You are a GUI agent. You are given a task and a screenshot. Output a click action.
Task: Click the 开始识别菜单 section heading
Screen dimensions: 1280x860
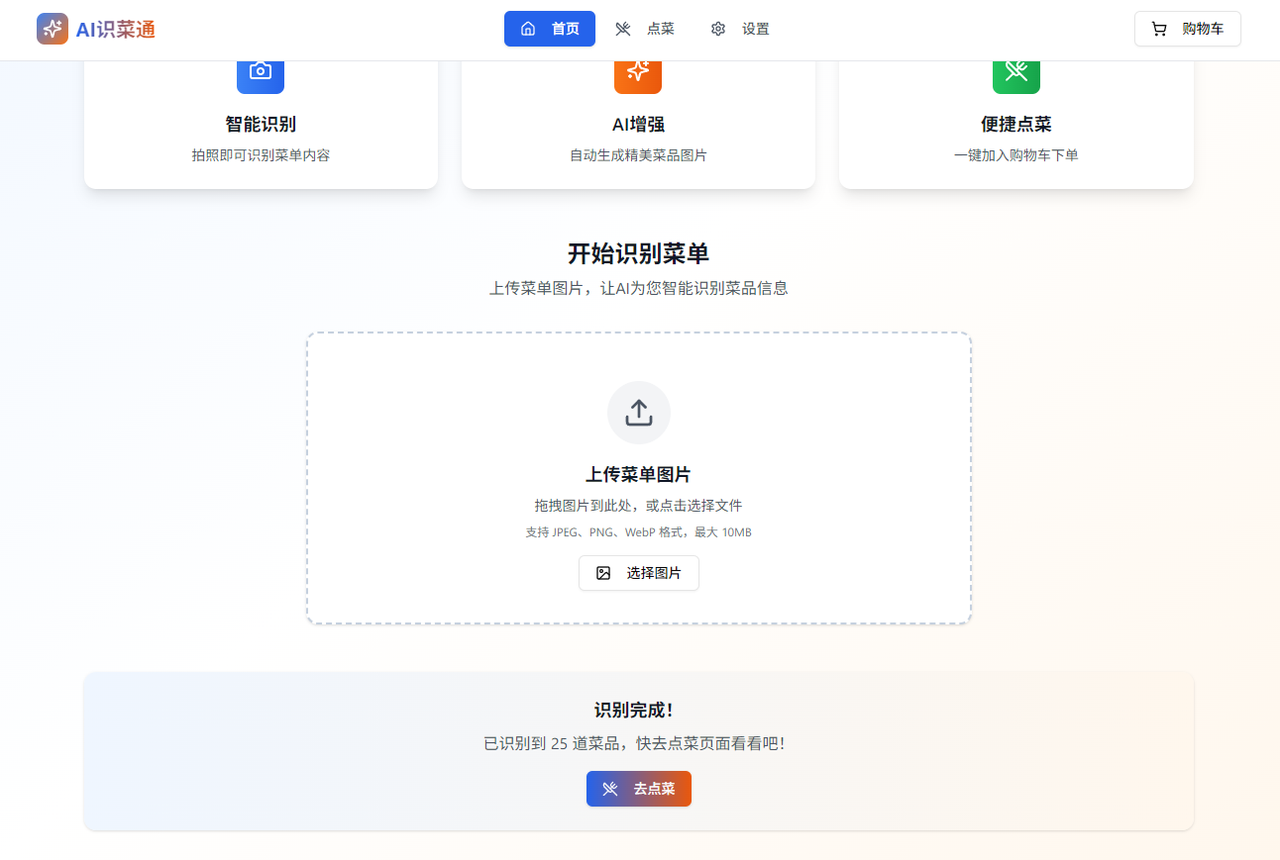pos(638,253)
